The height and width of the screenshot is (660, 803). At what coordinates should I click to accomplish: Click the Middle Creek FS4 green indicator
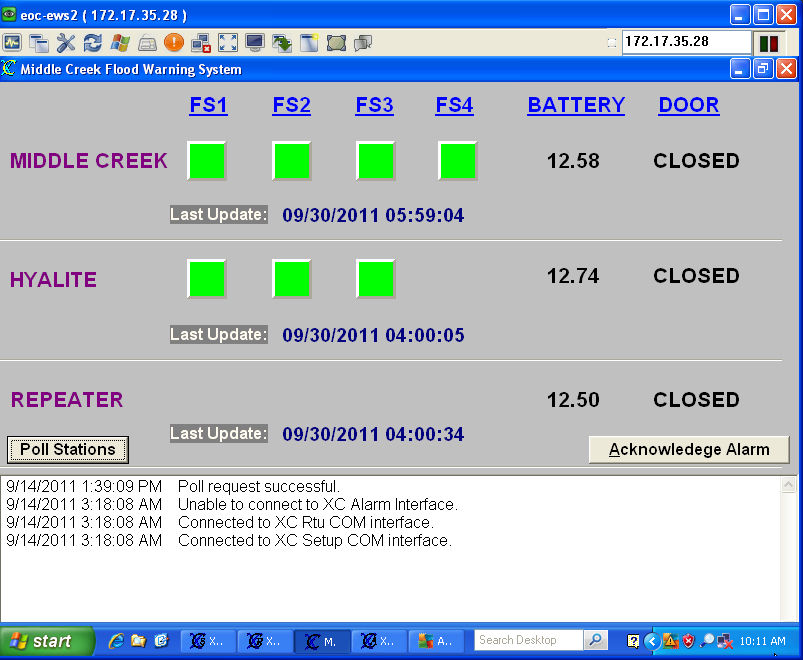point(457,161)
